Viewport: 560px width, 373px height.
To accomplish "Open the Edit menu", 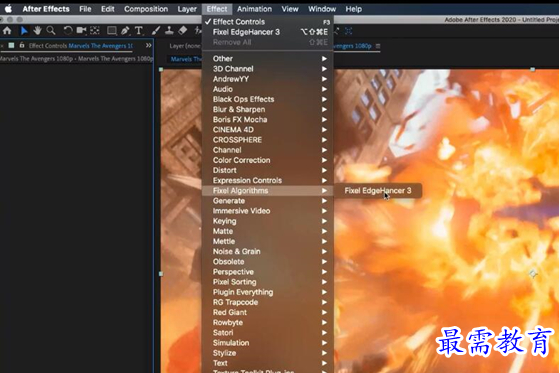I will pyautogui.click(x=108, y=9).
